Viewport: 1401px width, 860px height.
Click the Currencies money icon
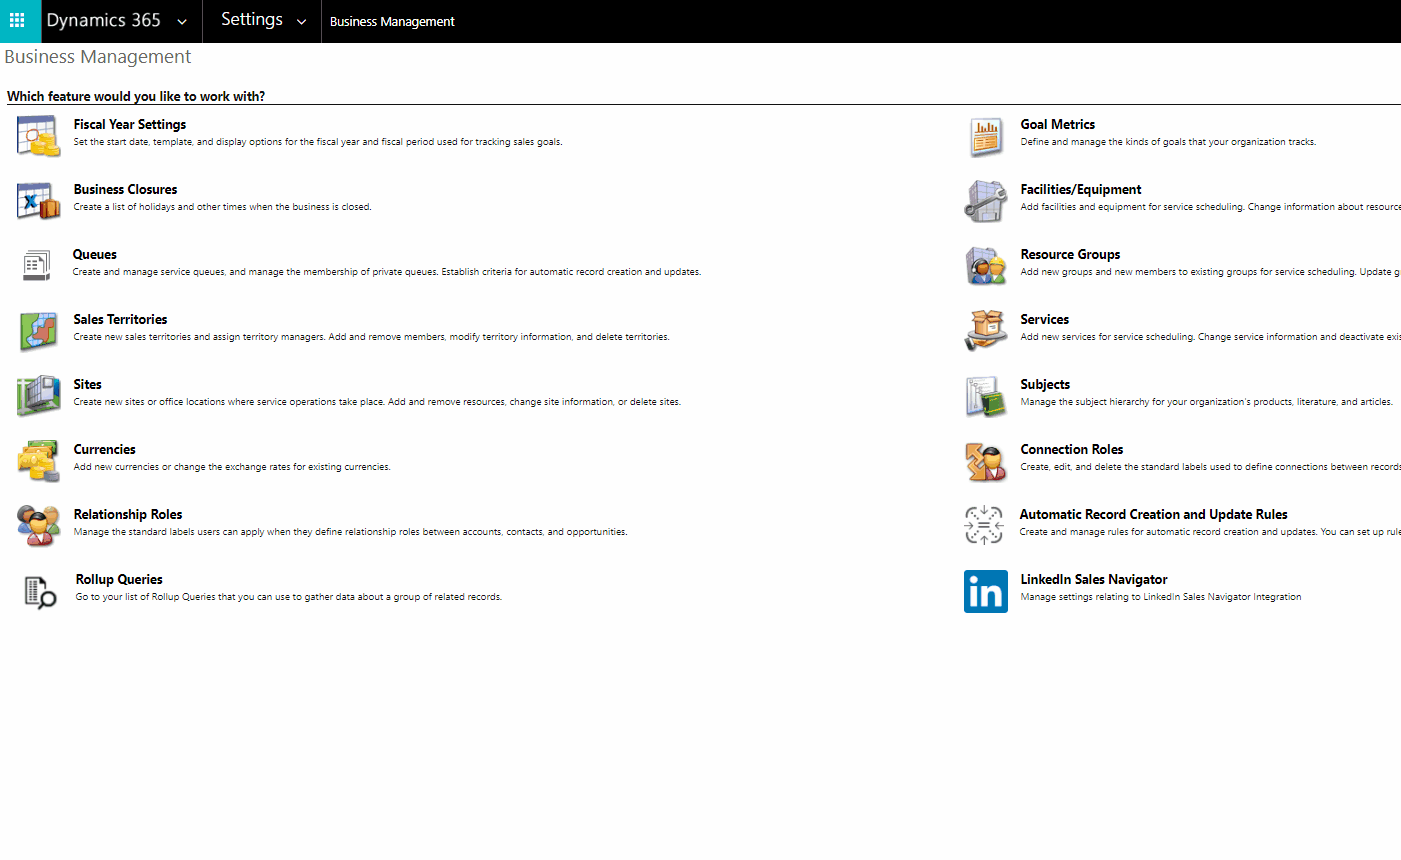coord(38,461)
